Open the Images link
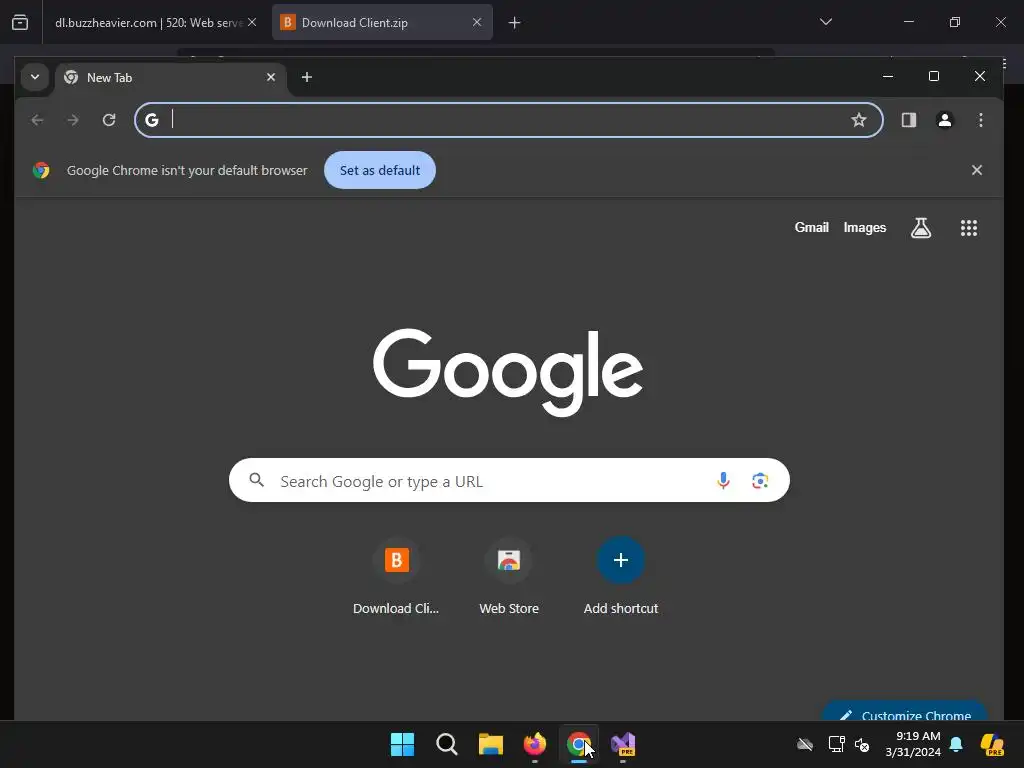Viewport: 1024px width, 768px height. pyautogui.click(x=865, y=227)
